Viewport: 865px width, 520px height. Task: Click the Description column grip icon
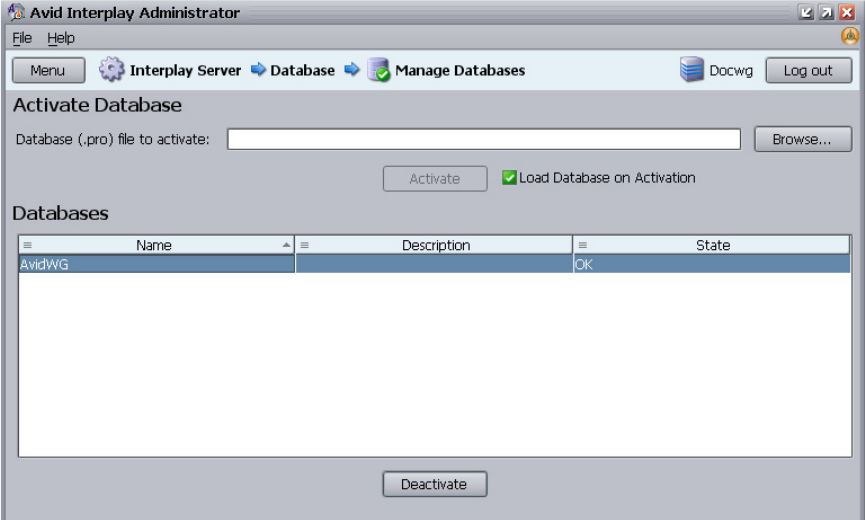(x=305, y=245)
